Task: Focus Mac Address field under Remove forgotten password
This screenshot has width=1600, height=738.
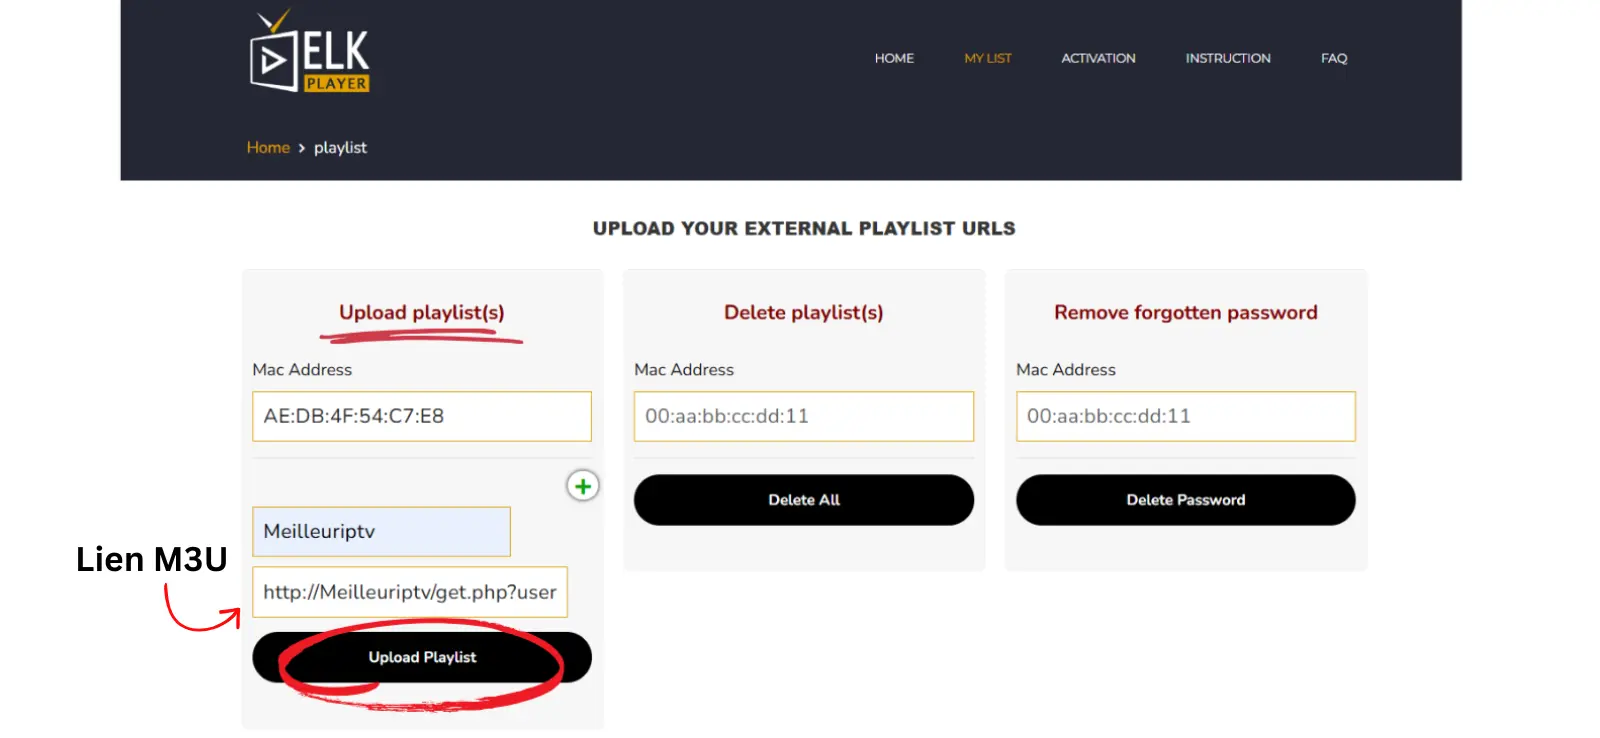Action: click(x=1185, y=416)
